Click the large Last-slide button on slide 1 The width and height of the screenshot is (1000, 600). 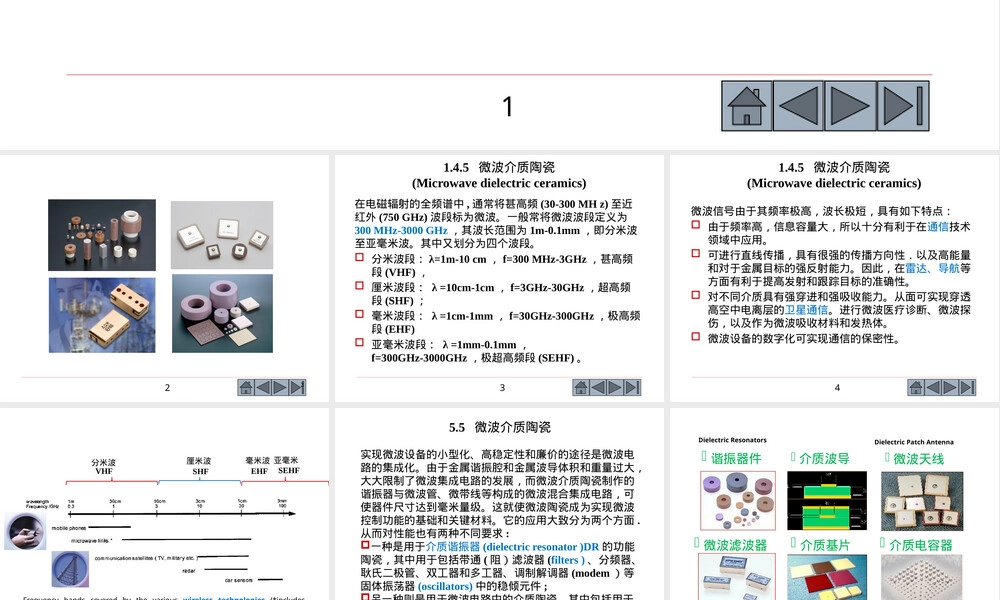(x=903, y=106)
